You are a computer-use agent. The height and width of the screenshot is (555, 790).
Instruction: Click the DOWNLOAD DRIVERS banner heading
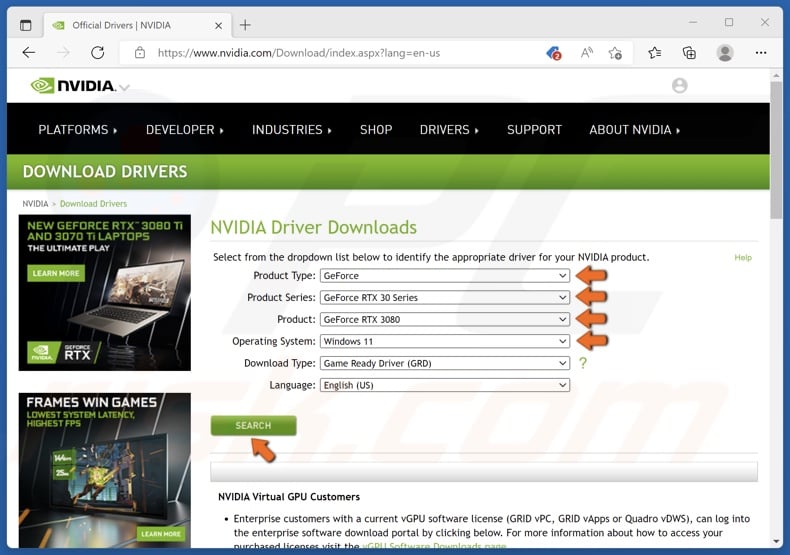click(x=105, y=172)
